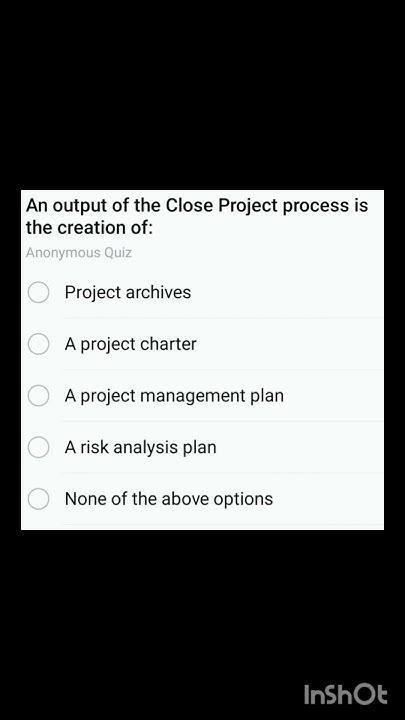Click the text 'the creation of:'

pos(89,227)
